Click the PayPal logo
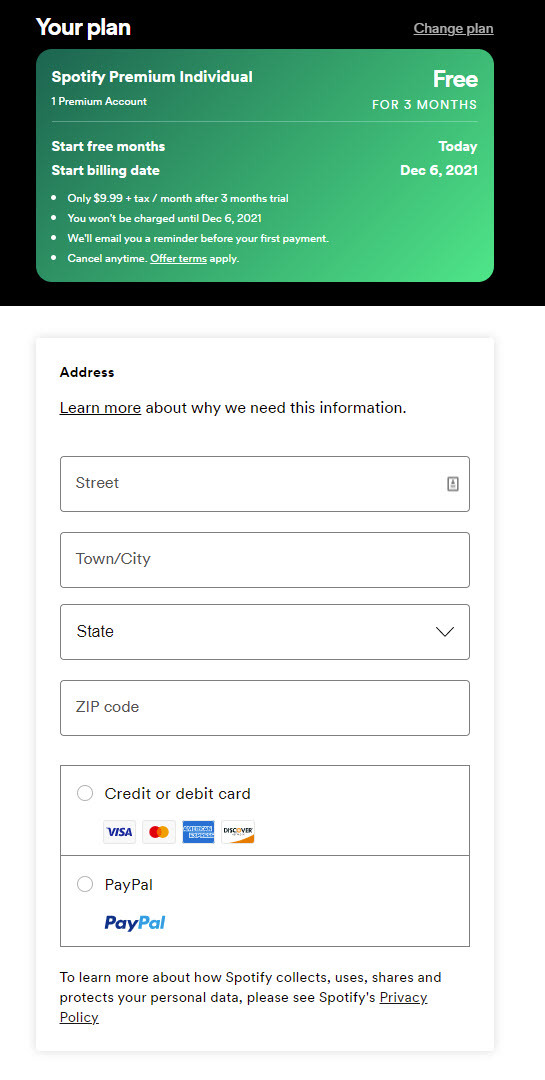 coord(135,922)
